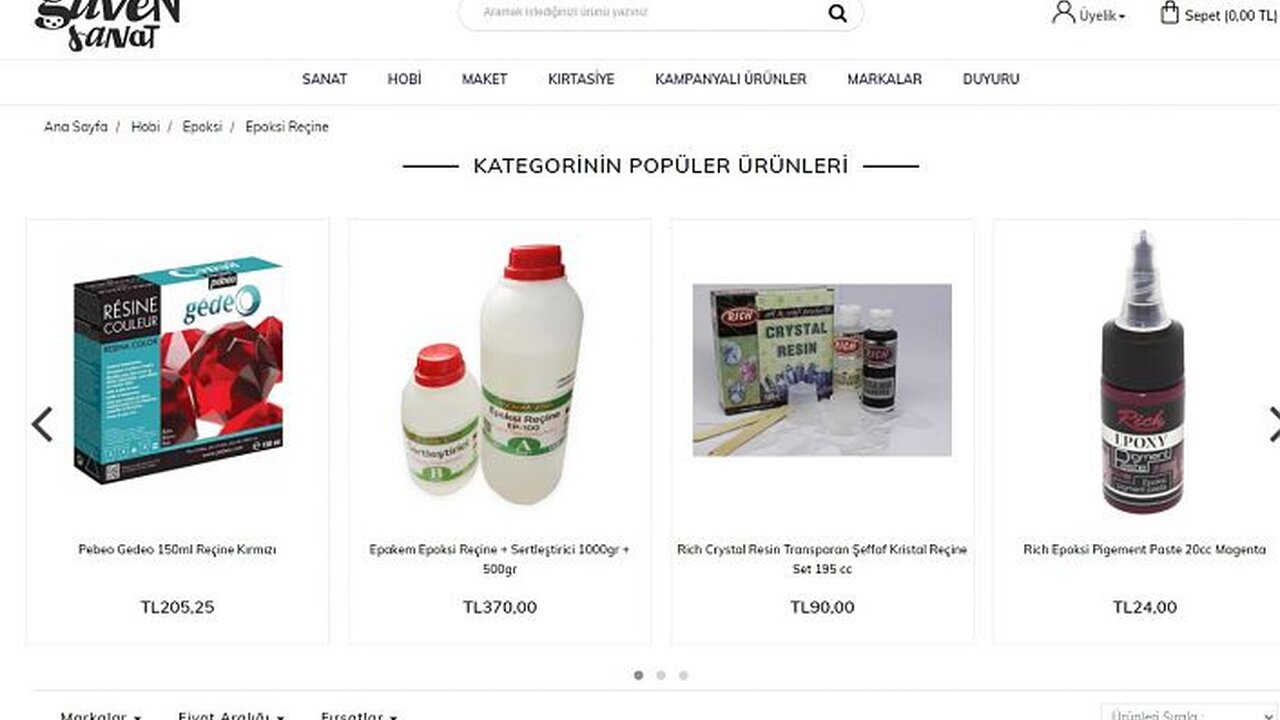Expand the Üyelik dropdown

tap(1102, 16)
